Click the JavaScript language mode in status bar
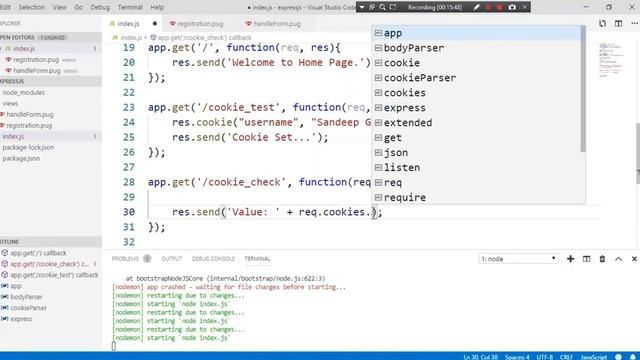 coord(594,357)
